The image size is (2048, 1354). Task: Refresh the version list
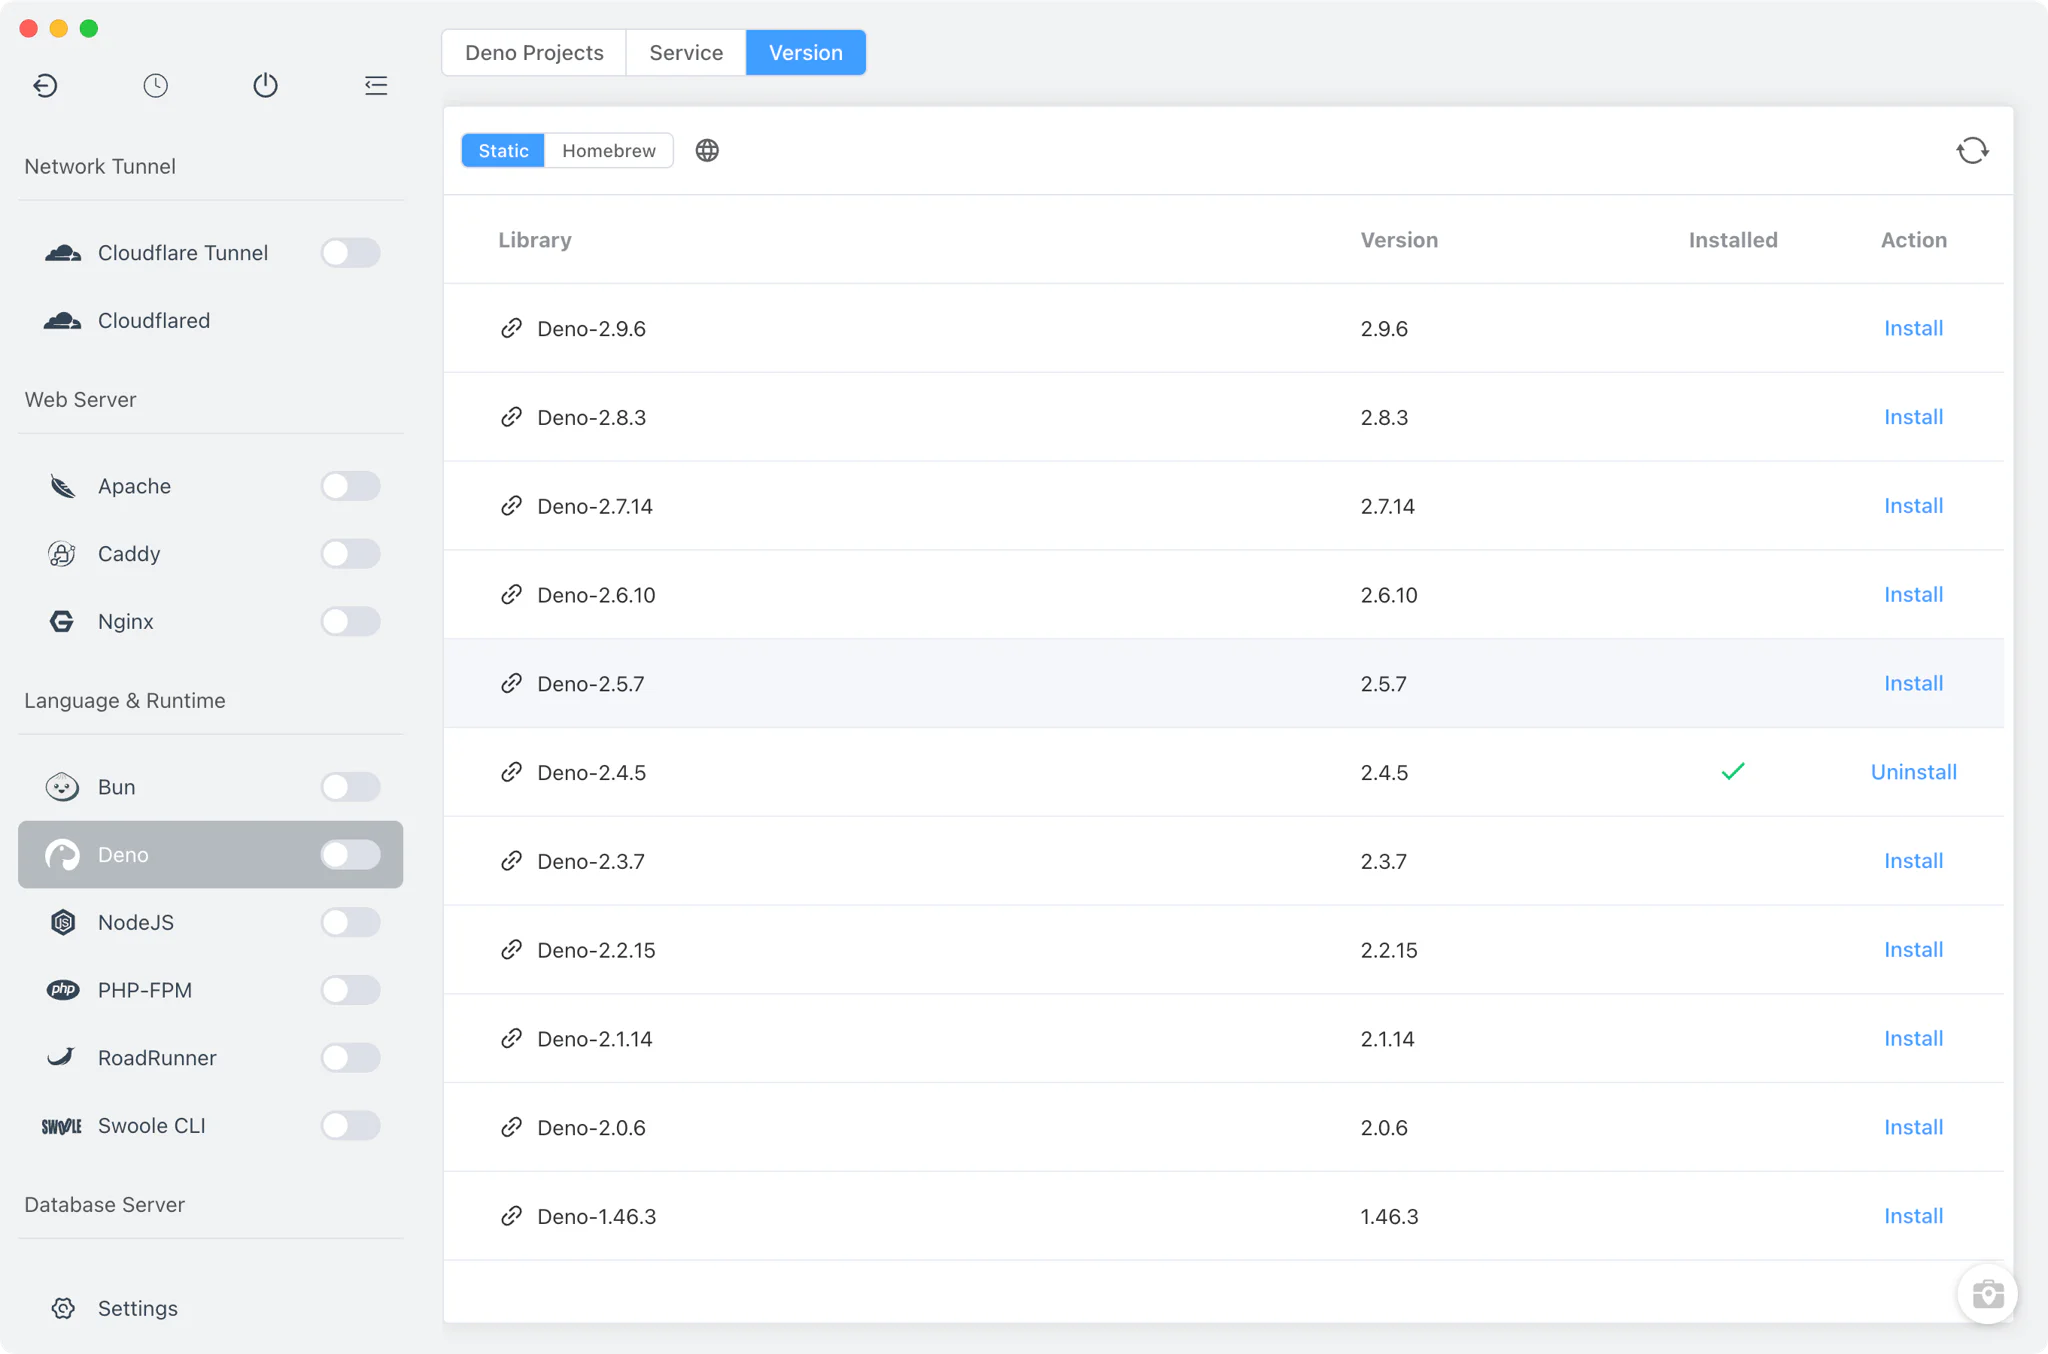point(1972,151)
